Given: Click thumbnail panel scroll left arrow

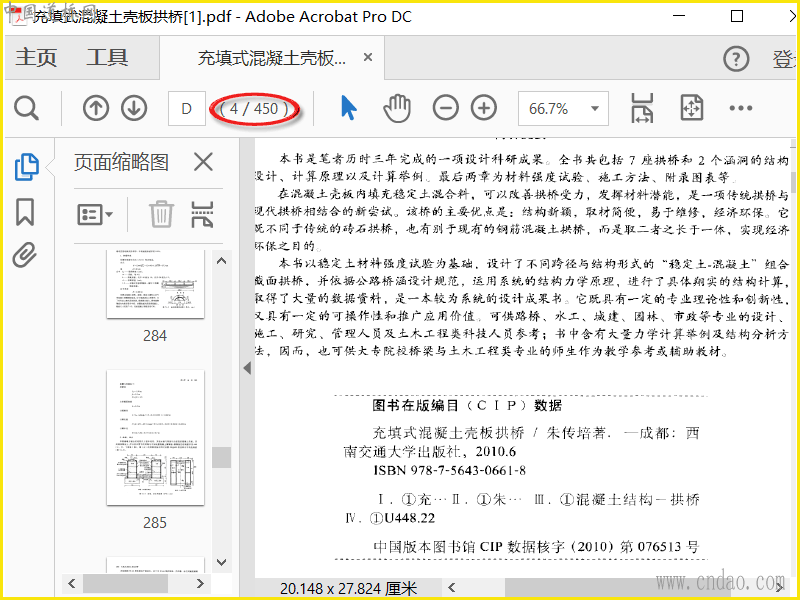Looking at the screenshot, I should tap(72, 583).
